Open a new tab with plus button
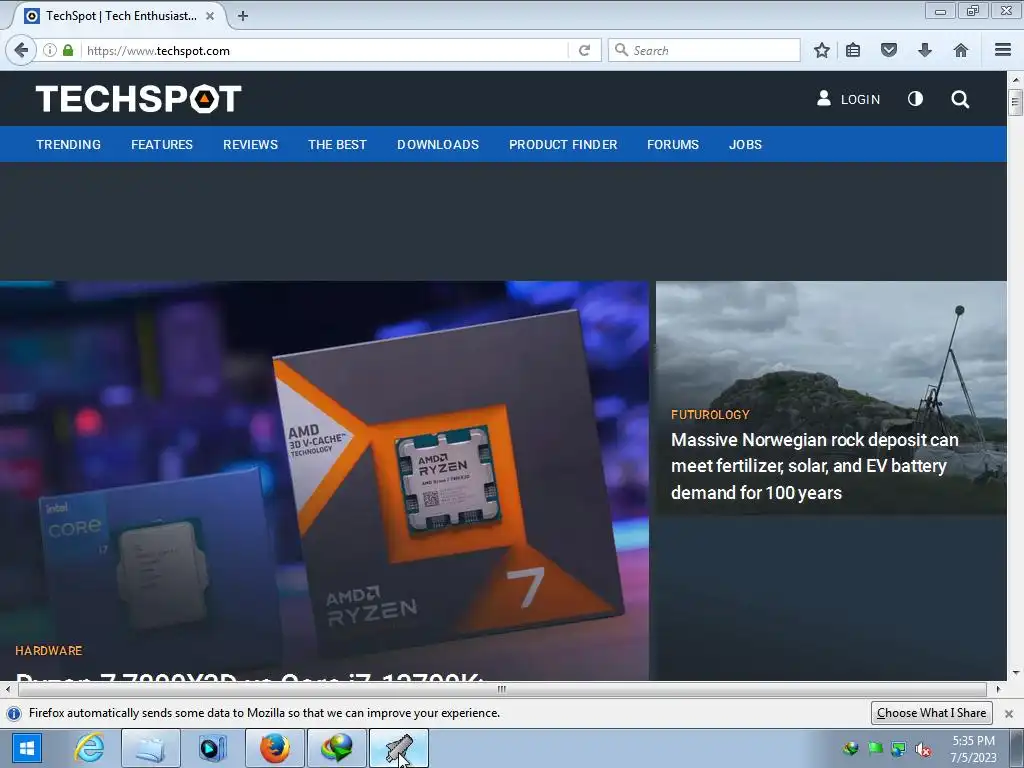Image resolution: width=1024 pixels, height=768 pixels. 243,16
